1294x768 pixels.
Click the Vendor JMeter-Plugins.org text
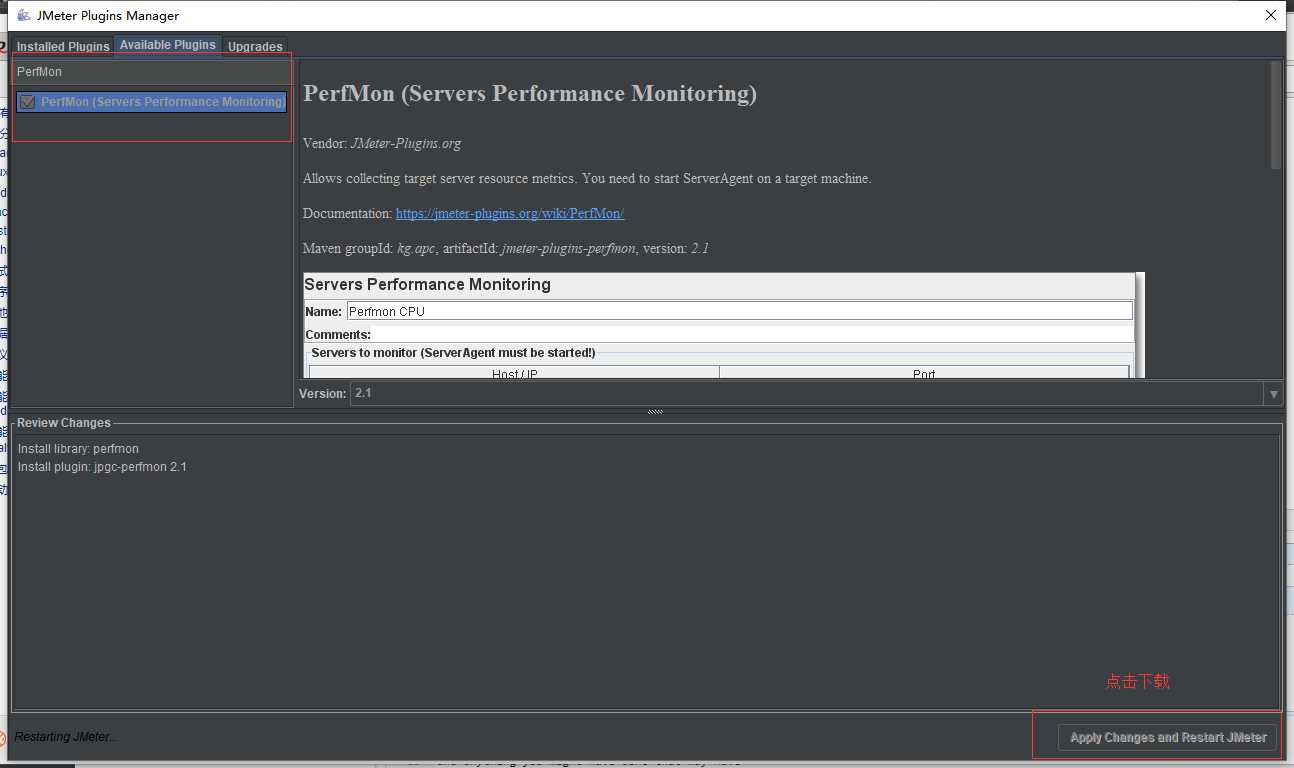[x=382, y=143]
